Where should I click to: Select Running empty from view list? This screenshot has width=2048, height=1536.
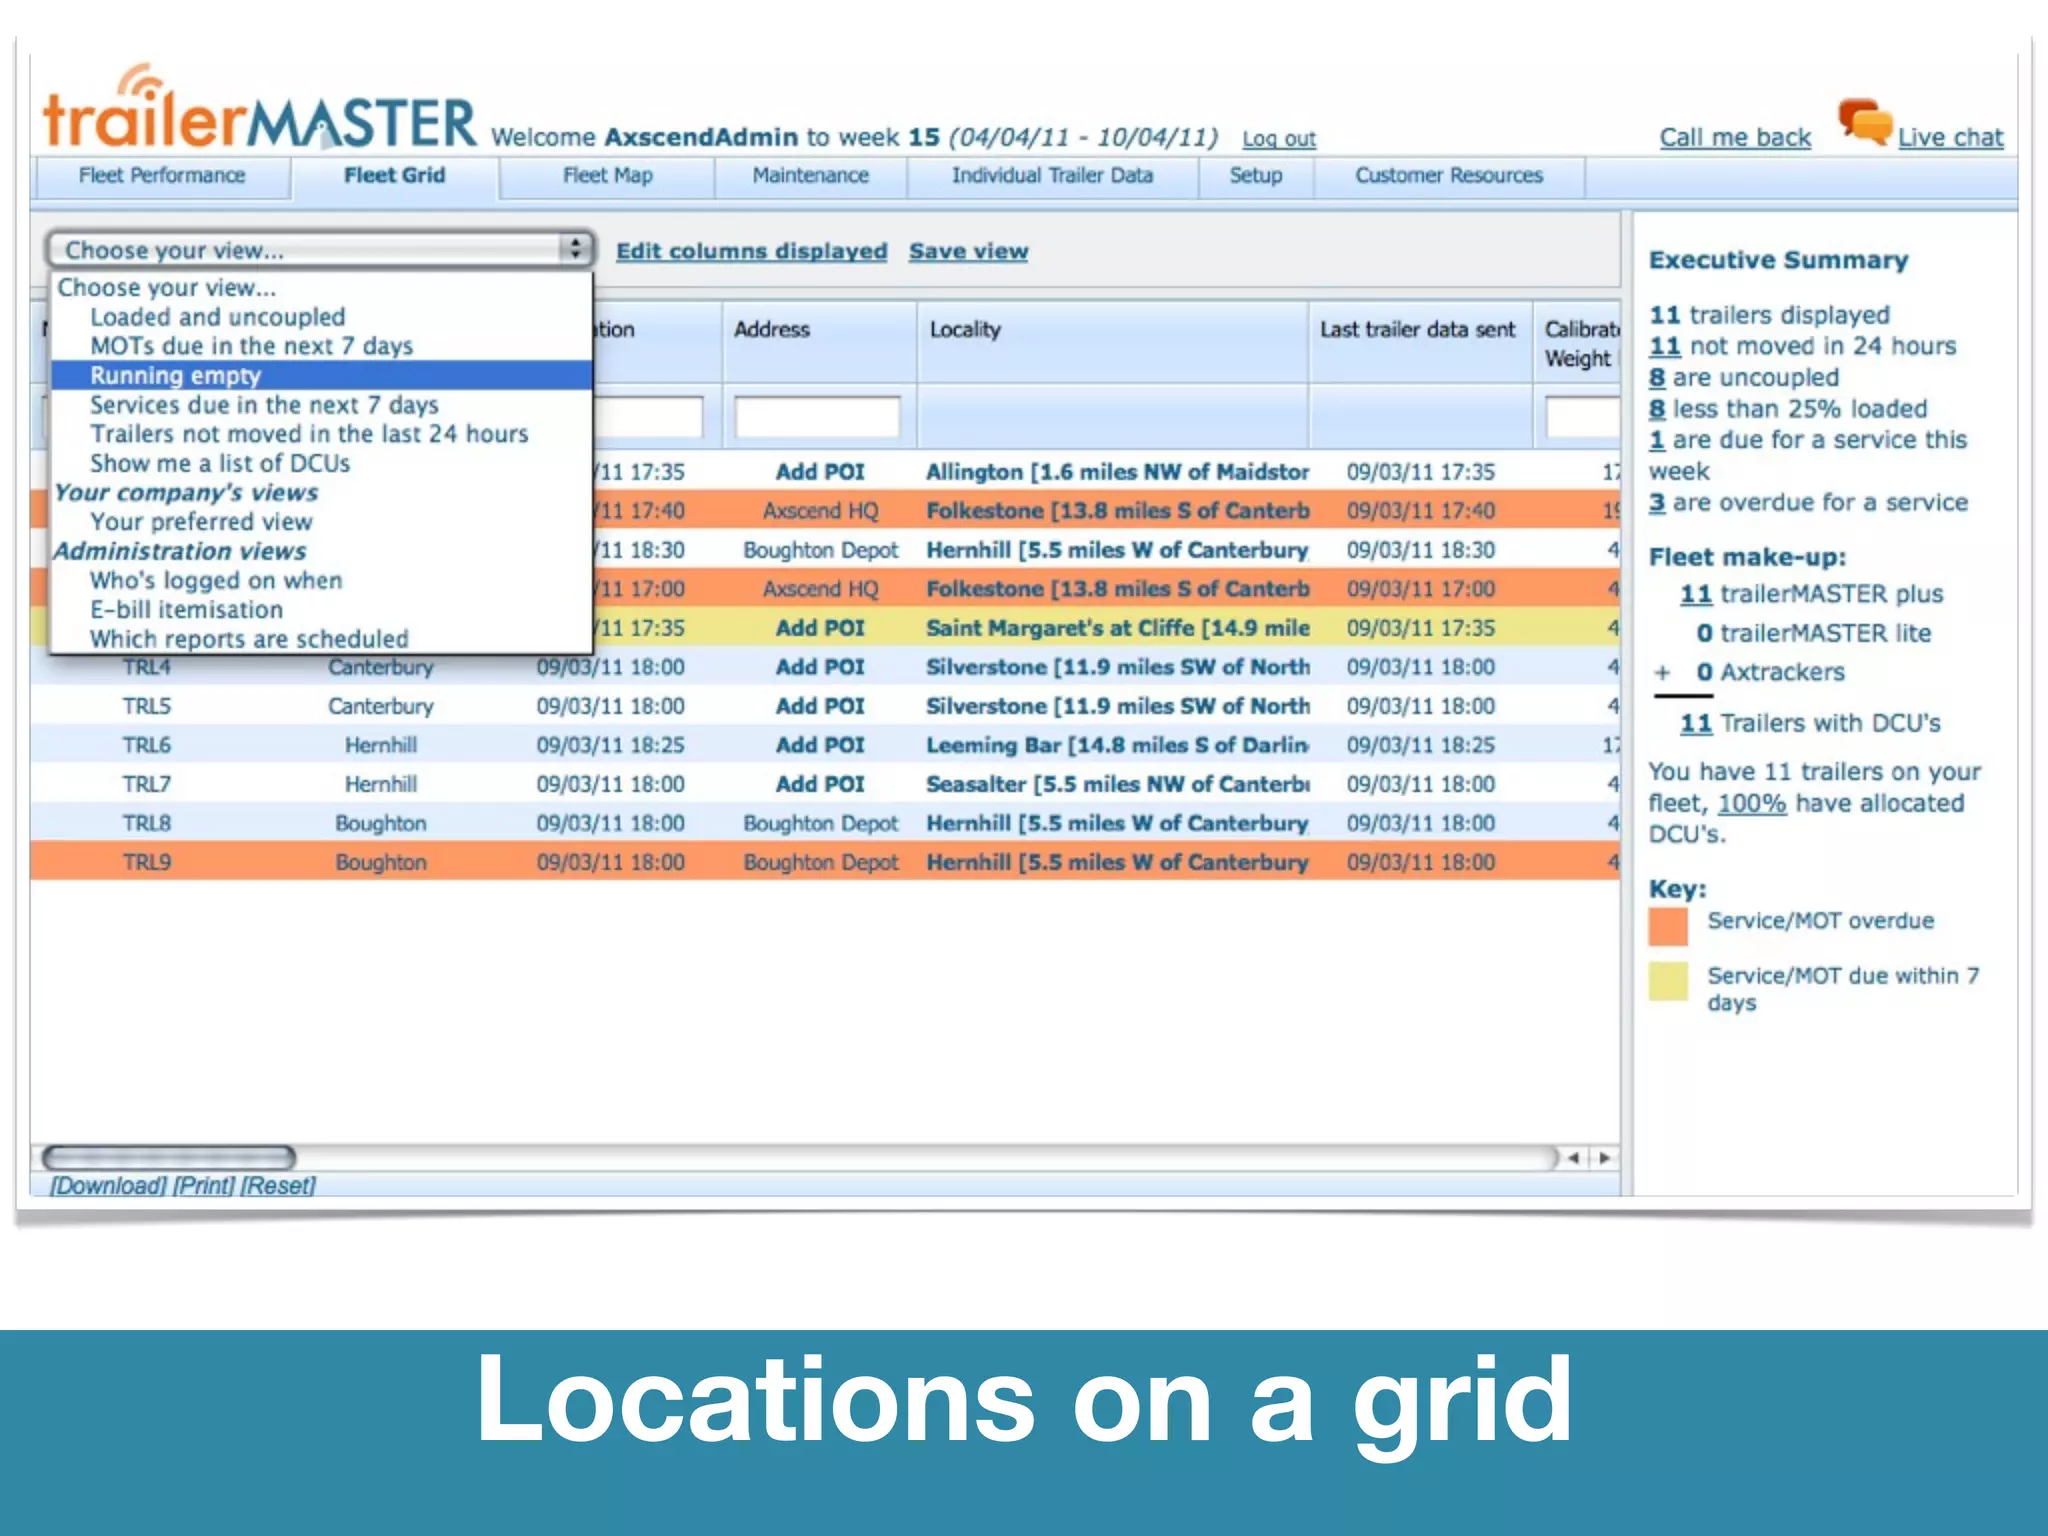pos(176,376)
